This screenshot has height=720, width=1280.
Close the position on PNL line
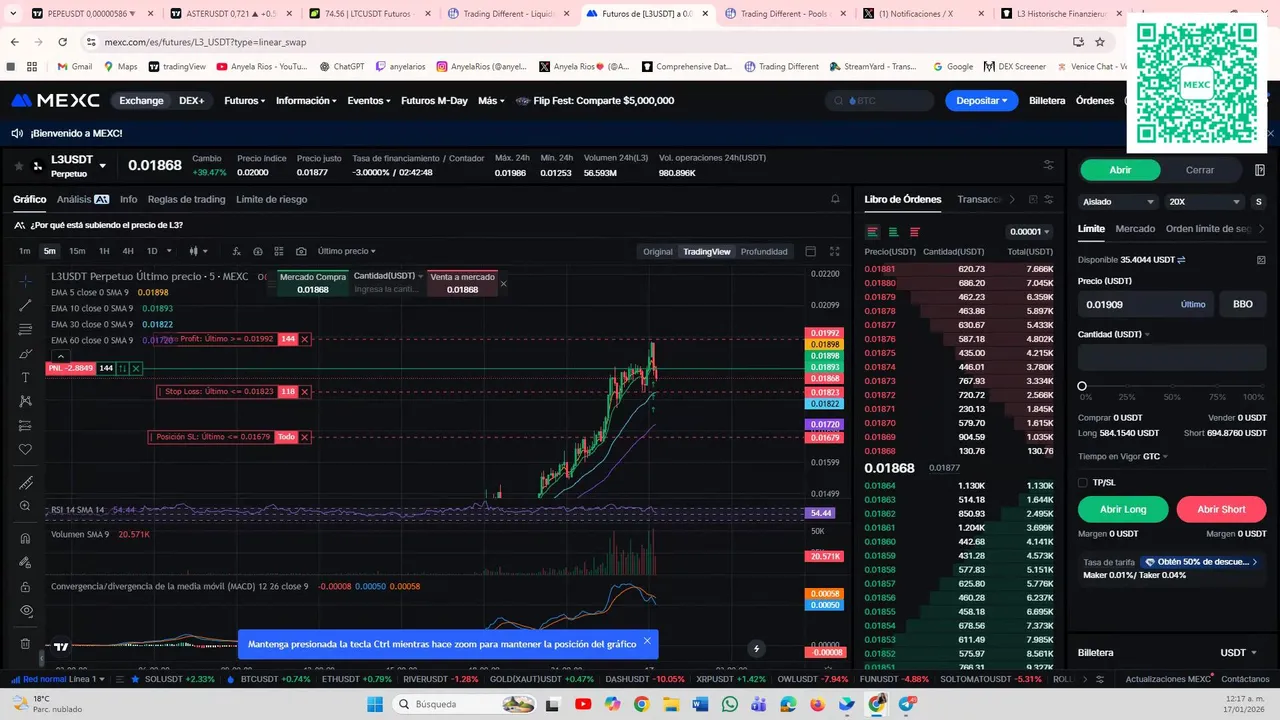136,368
